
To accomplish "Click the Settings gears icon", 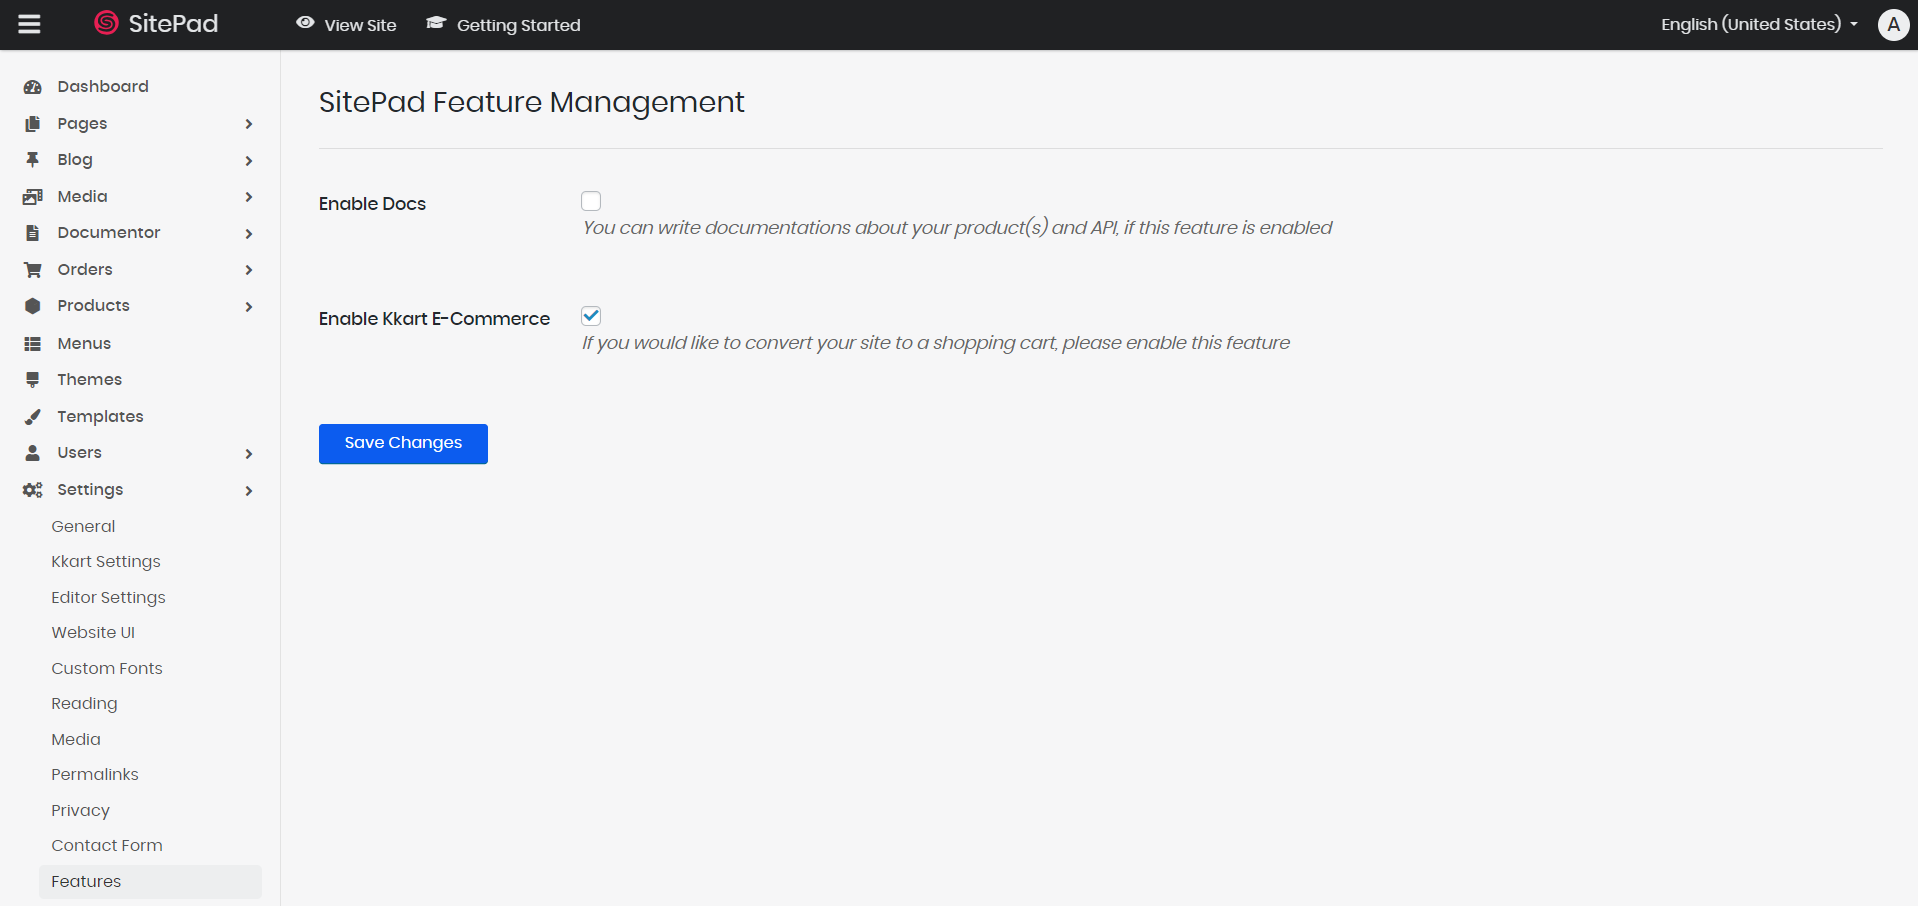I will pyautogui.click(x=33, y=490).
